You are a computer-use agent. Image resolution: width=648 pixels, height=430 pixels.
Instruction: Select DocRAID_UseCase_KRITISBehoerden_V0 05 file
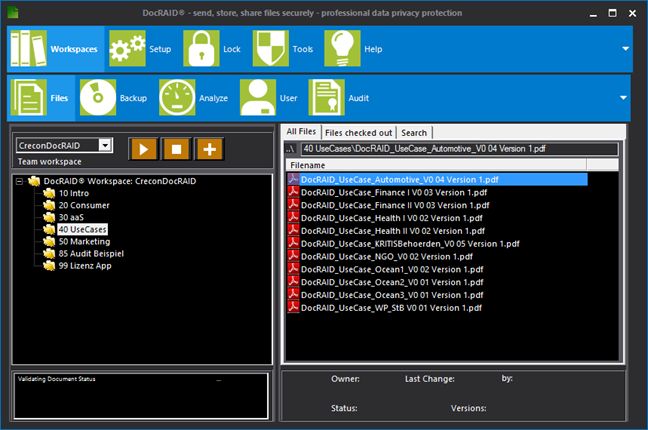[x=410, y=244]
